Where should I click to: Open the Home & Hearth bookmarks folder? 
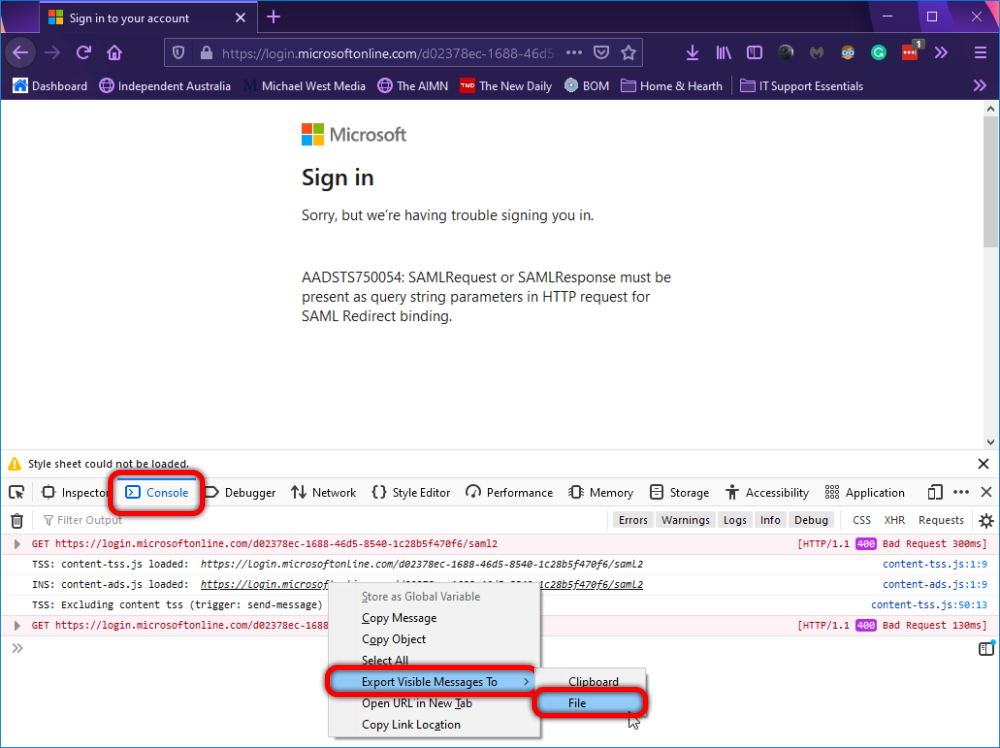click(672, 85)
